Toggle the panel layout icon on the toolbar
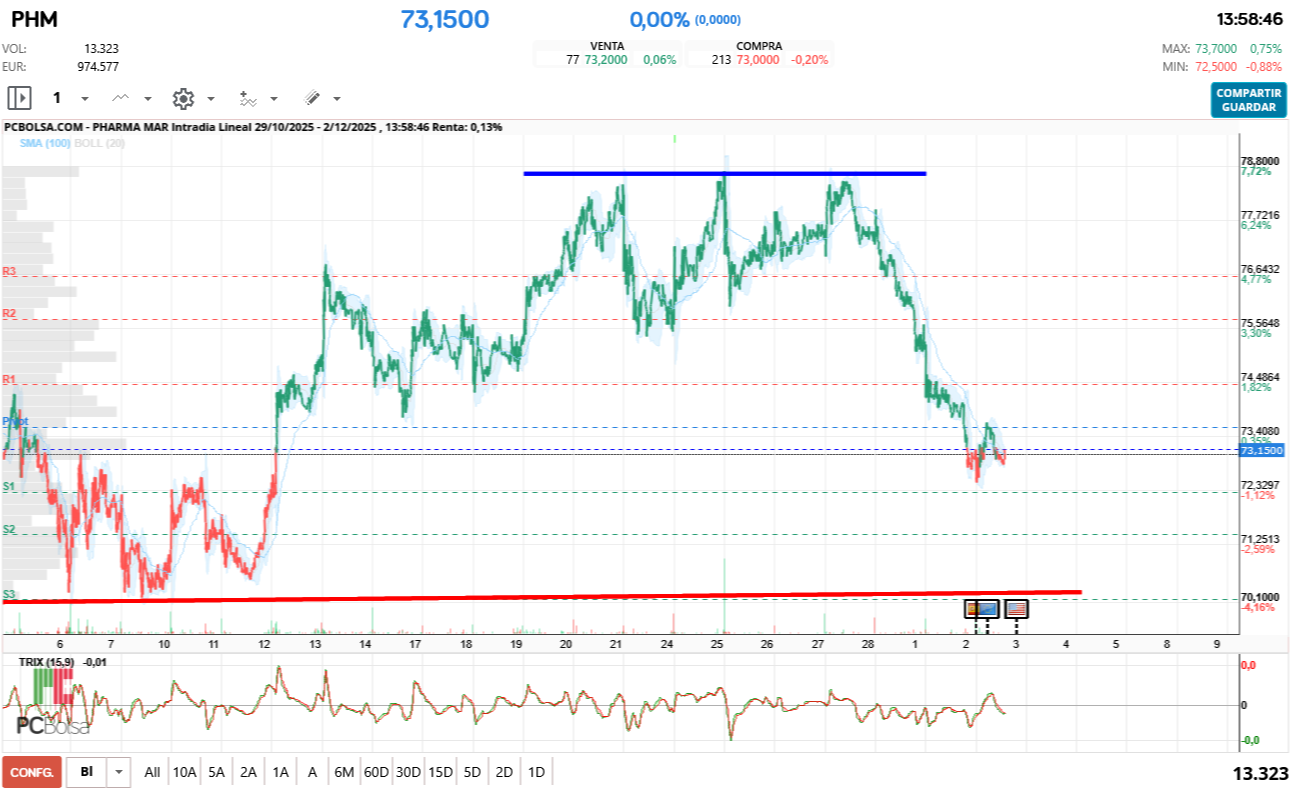The width and height of the screenshot is (1302, 793). click(x=20, y=97)
